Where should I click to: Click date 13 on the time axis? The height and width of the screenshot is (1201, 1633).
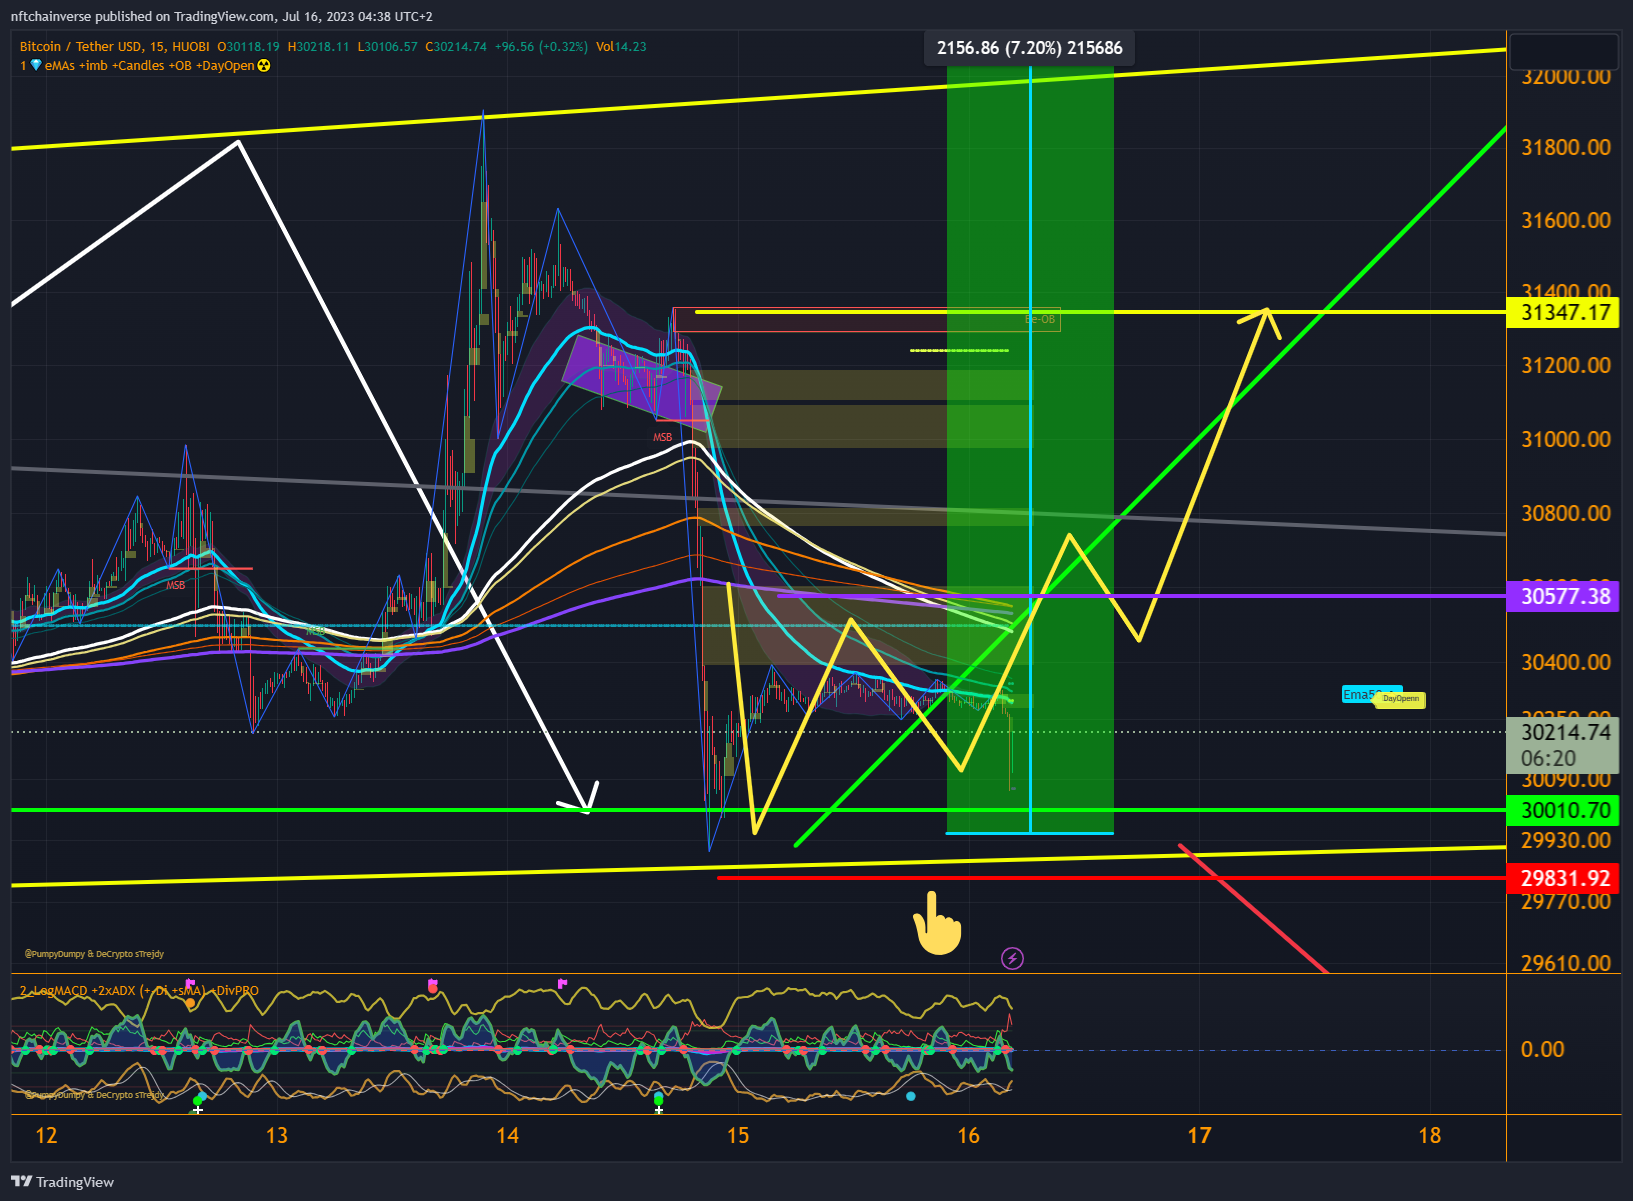(x=276, y=1136)
